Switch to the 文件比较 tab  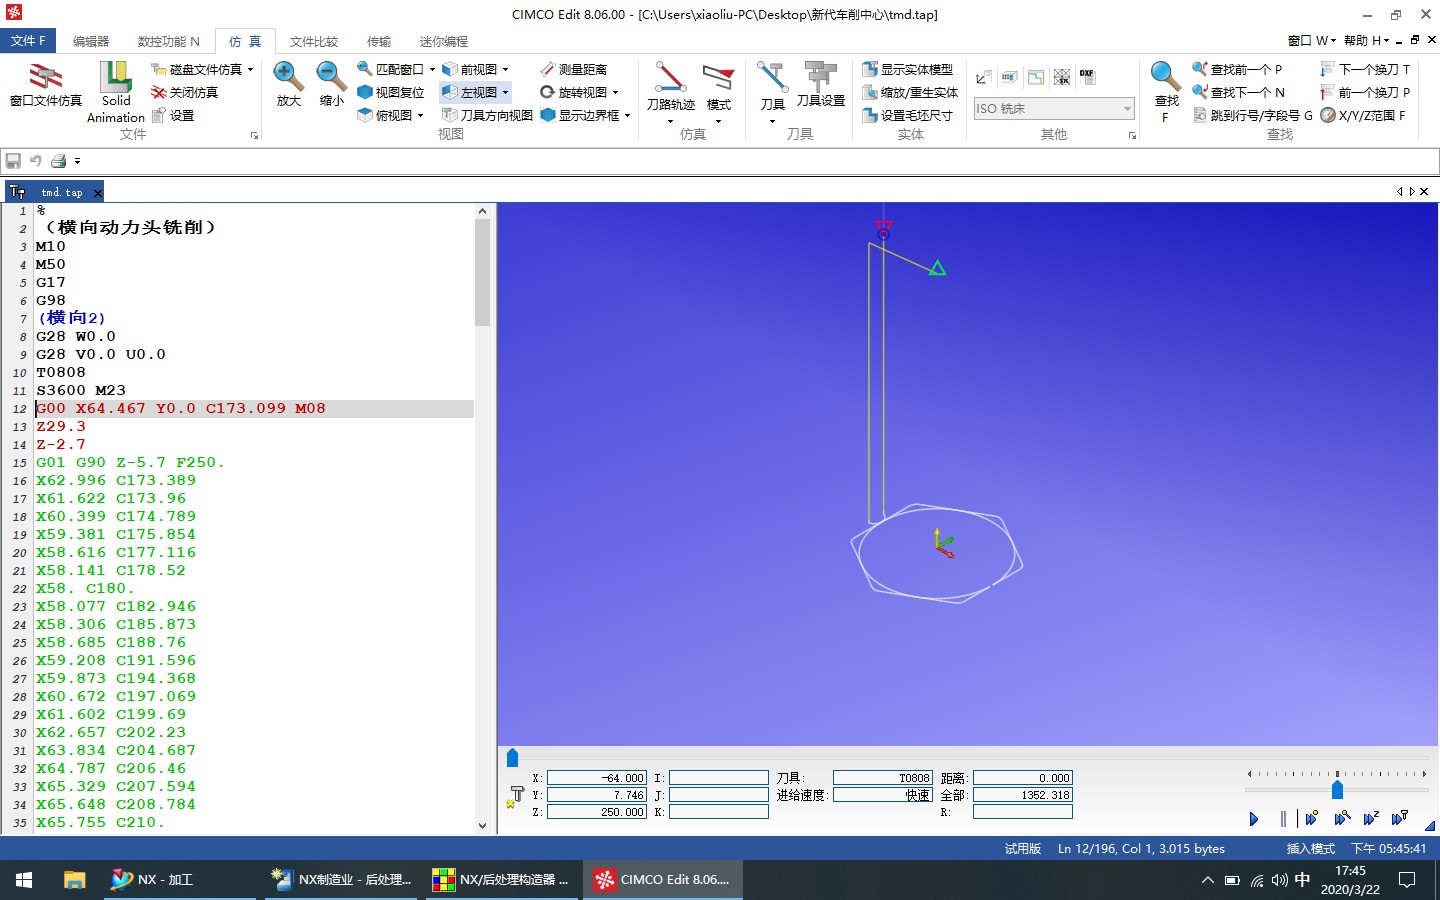tap(313, 41)
